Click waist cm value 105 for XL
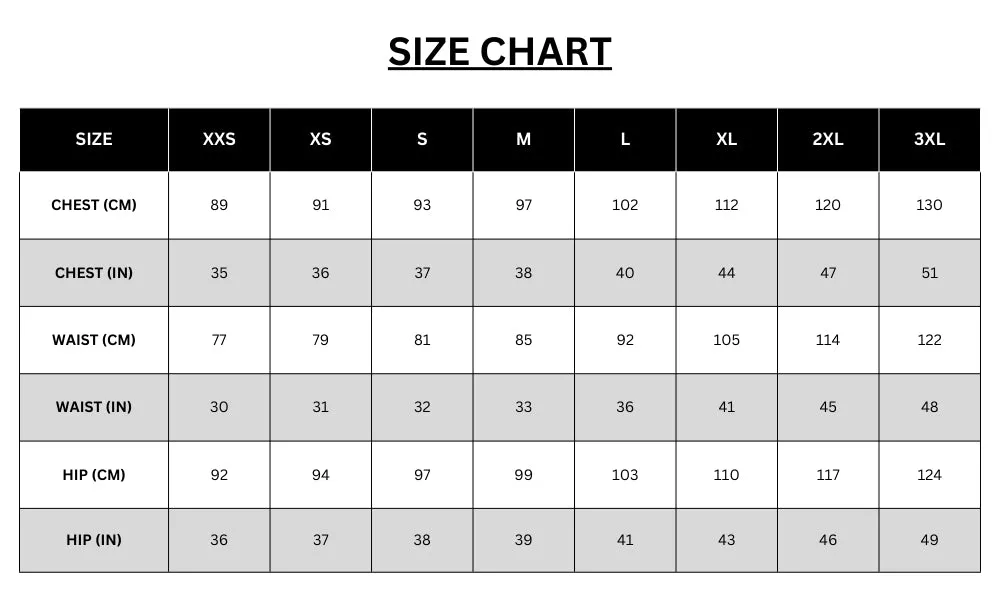Viewport: 1000px width, 600px height. pos(726,340)
